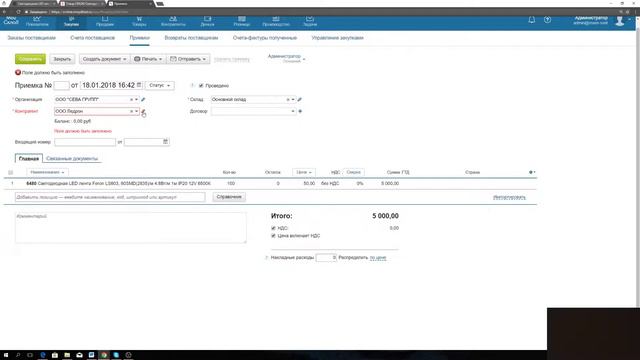Expand the Создать документ dropdown
The width and height of the screenshot is (640, 360).
pos(104,59)
